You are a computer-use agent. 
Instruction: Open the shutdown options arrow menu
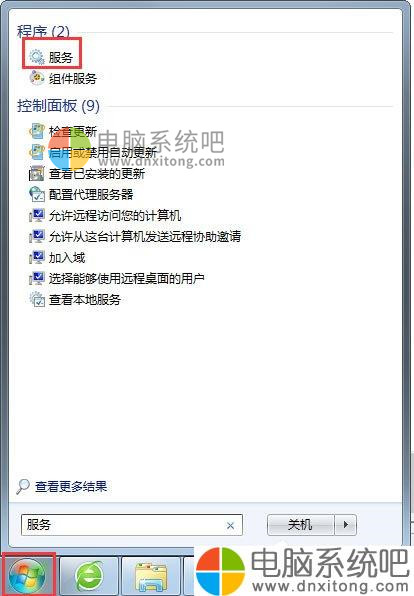(346, 525)
